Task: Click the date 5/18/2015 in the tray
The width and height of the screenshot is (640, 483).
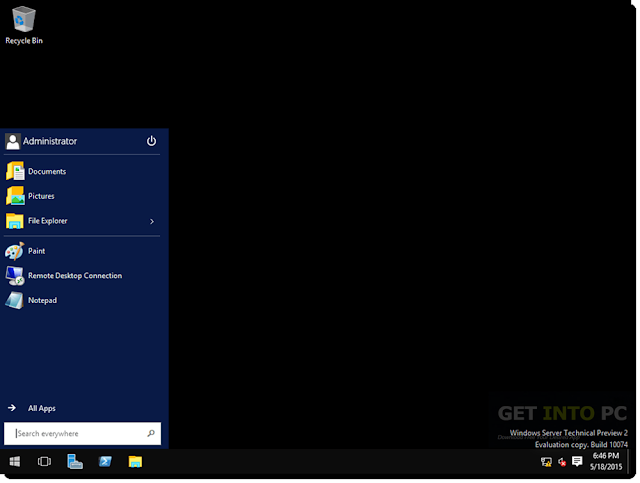Action: click(x=606, y=467)
